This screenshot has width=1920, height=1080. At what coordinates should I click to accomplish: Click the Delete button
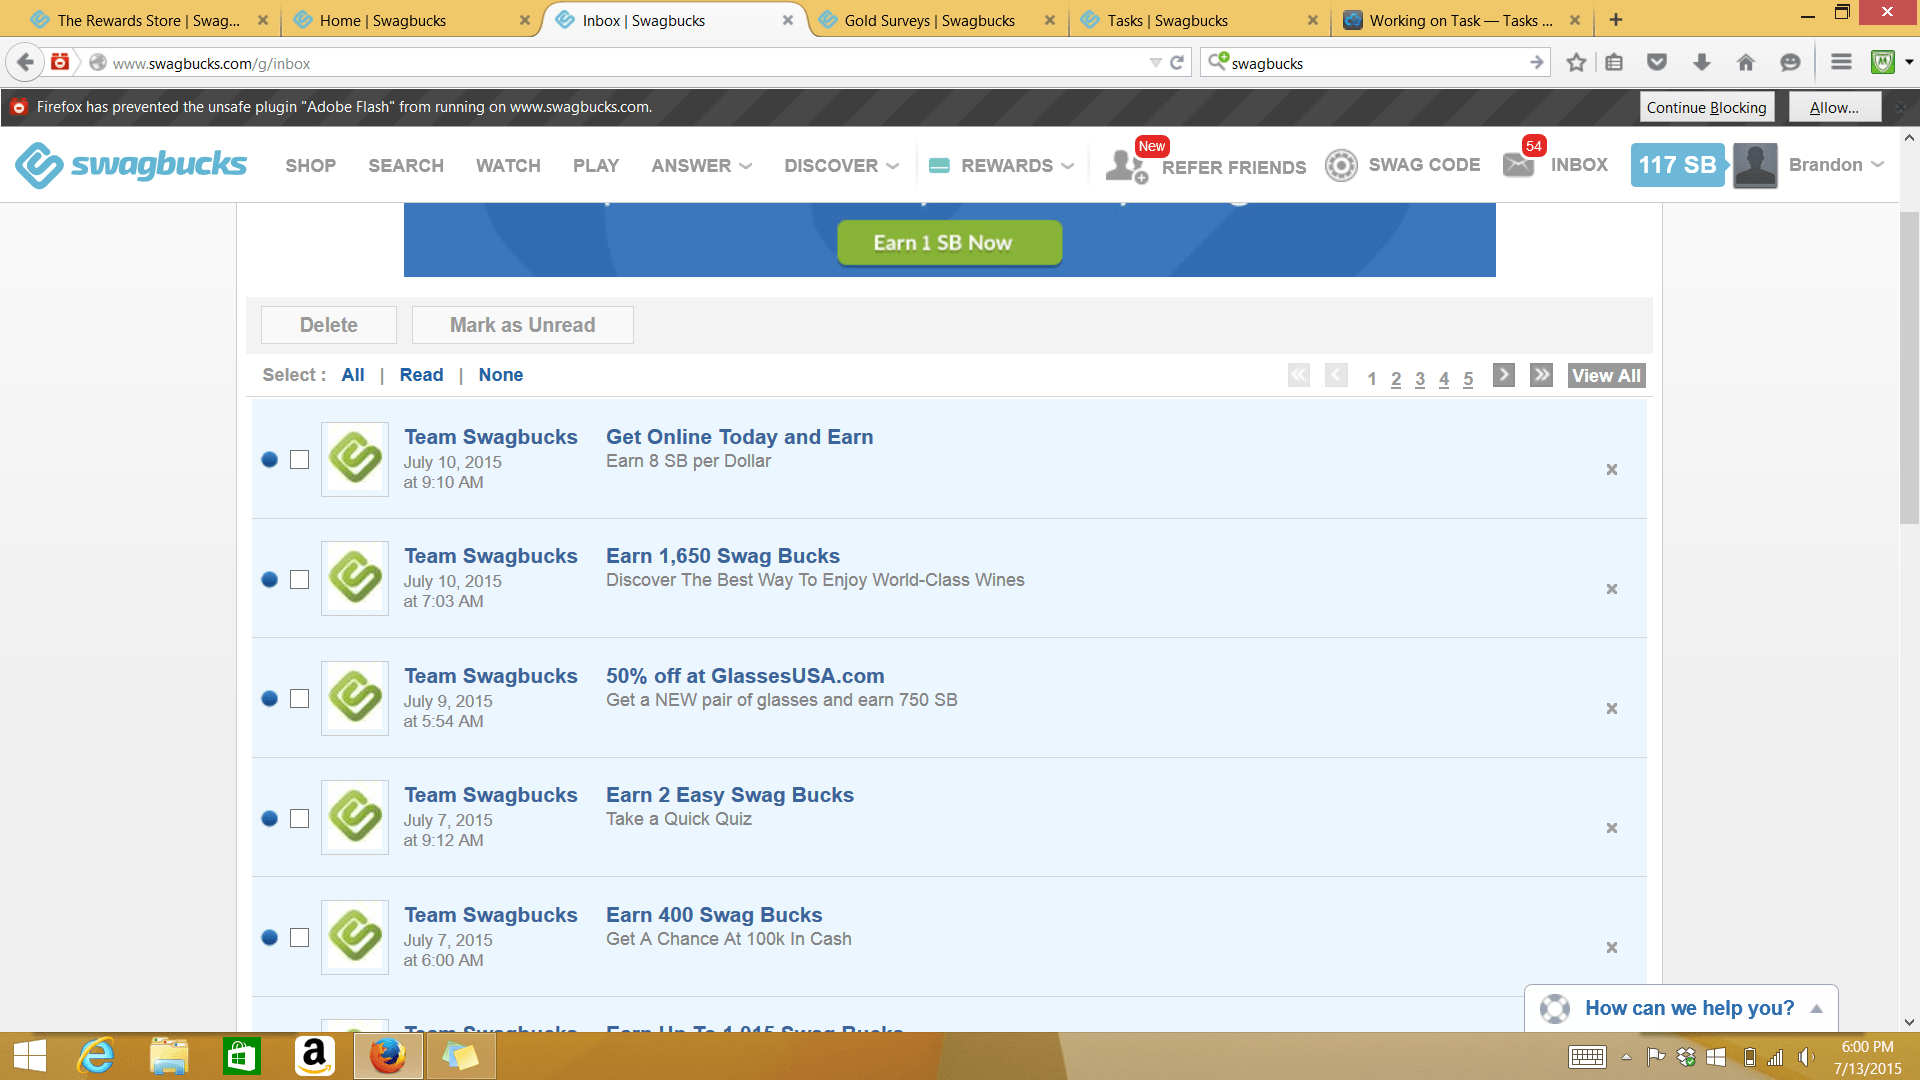[x=329, y=325]
